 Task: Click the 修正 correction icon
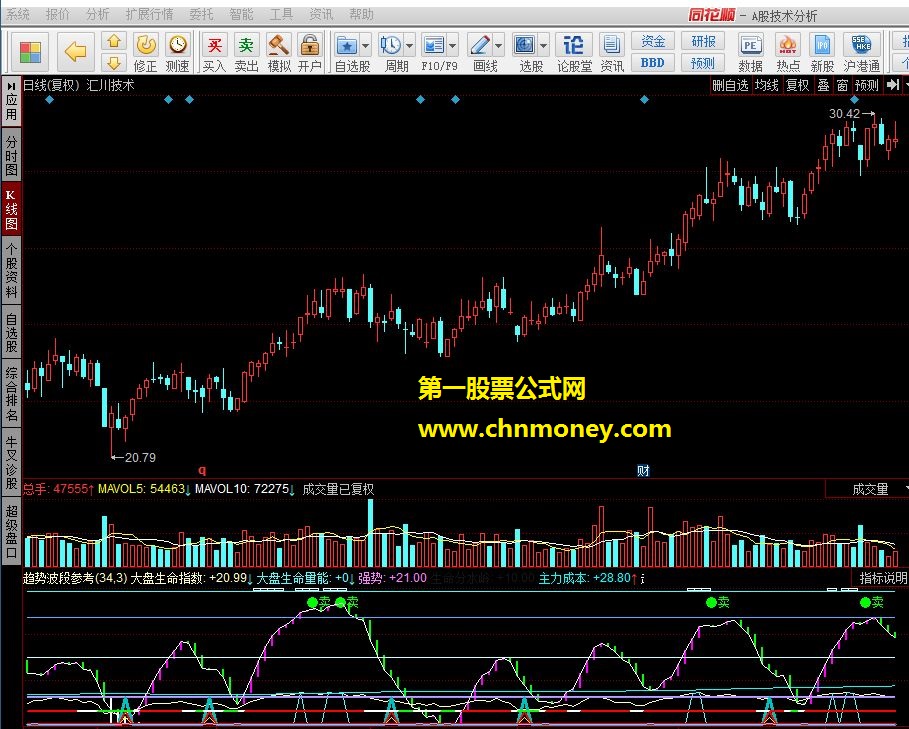146,53
